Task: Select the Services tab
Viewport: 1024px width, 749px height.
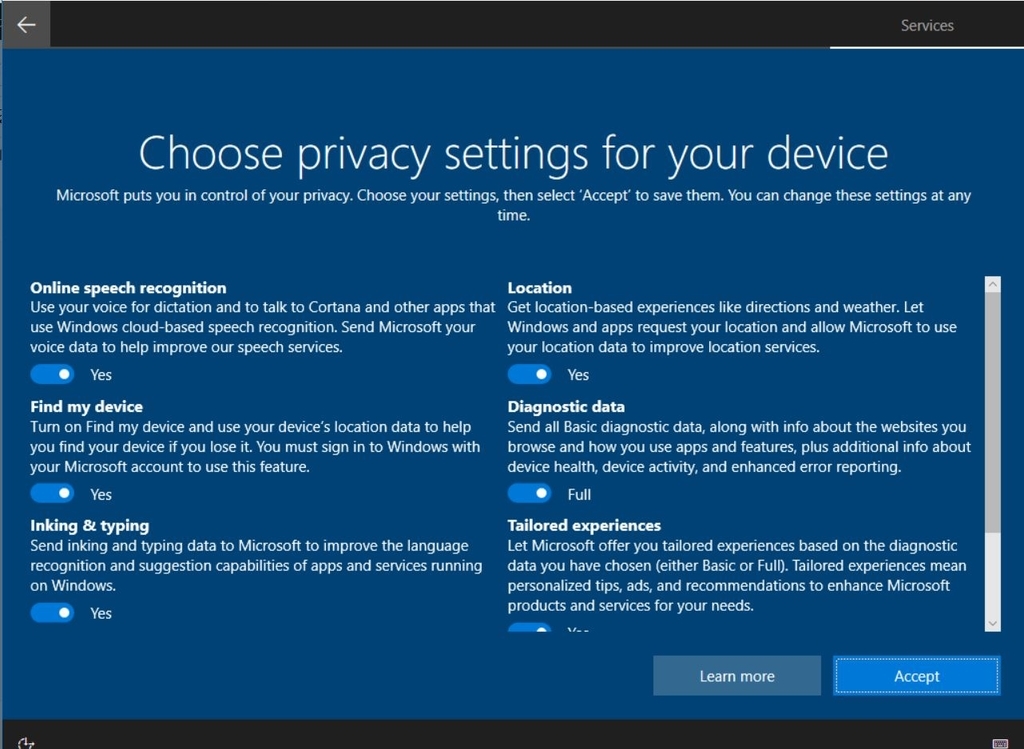Action: [x=927, y=25]
